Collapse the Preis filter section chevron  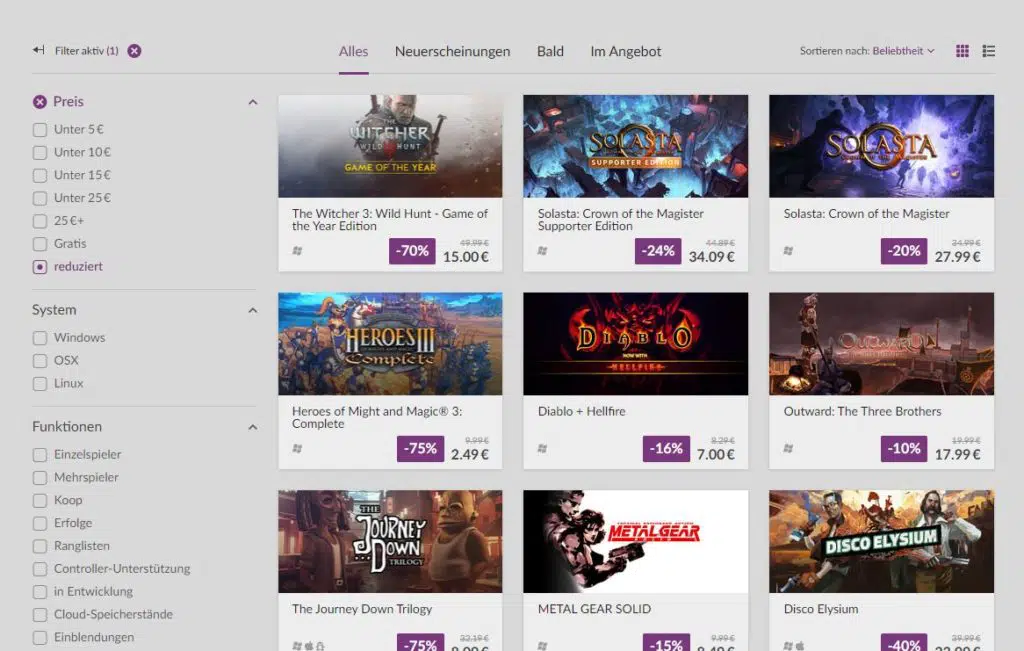[x=253, y=103]
